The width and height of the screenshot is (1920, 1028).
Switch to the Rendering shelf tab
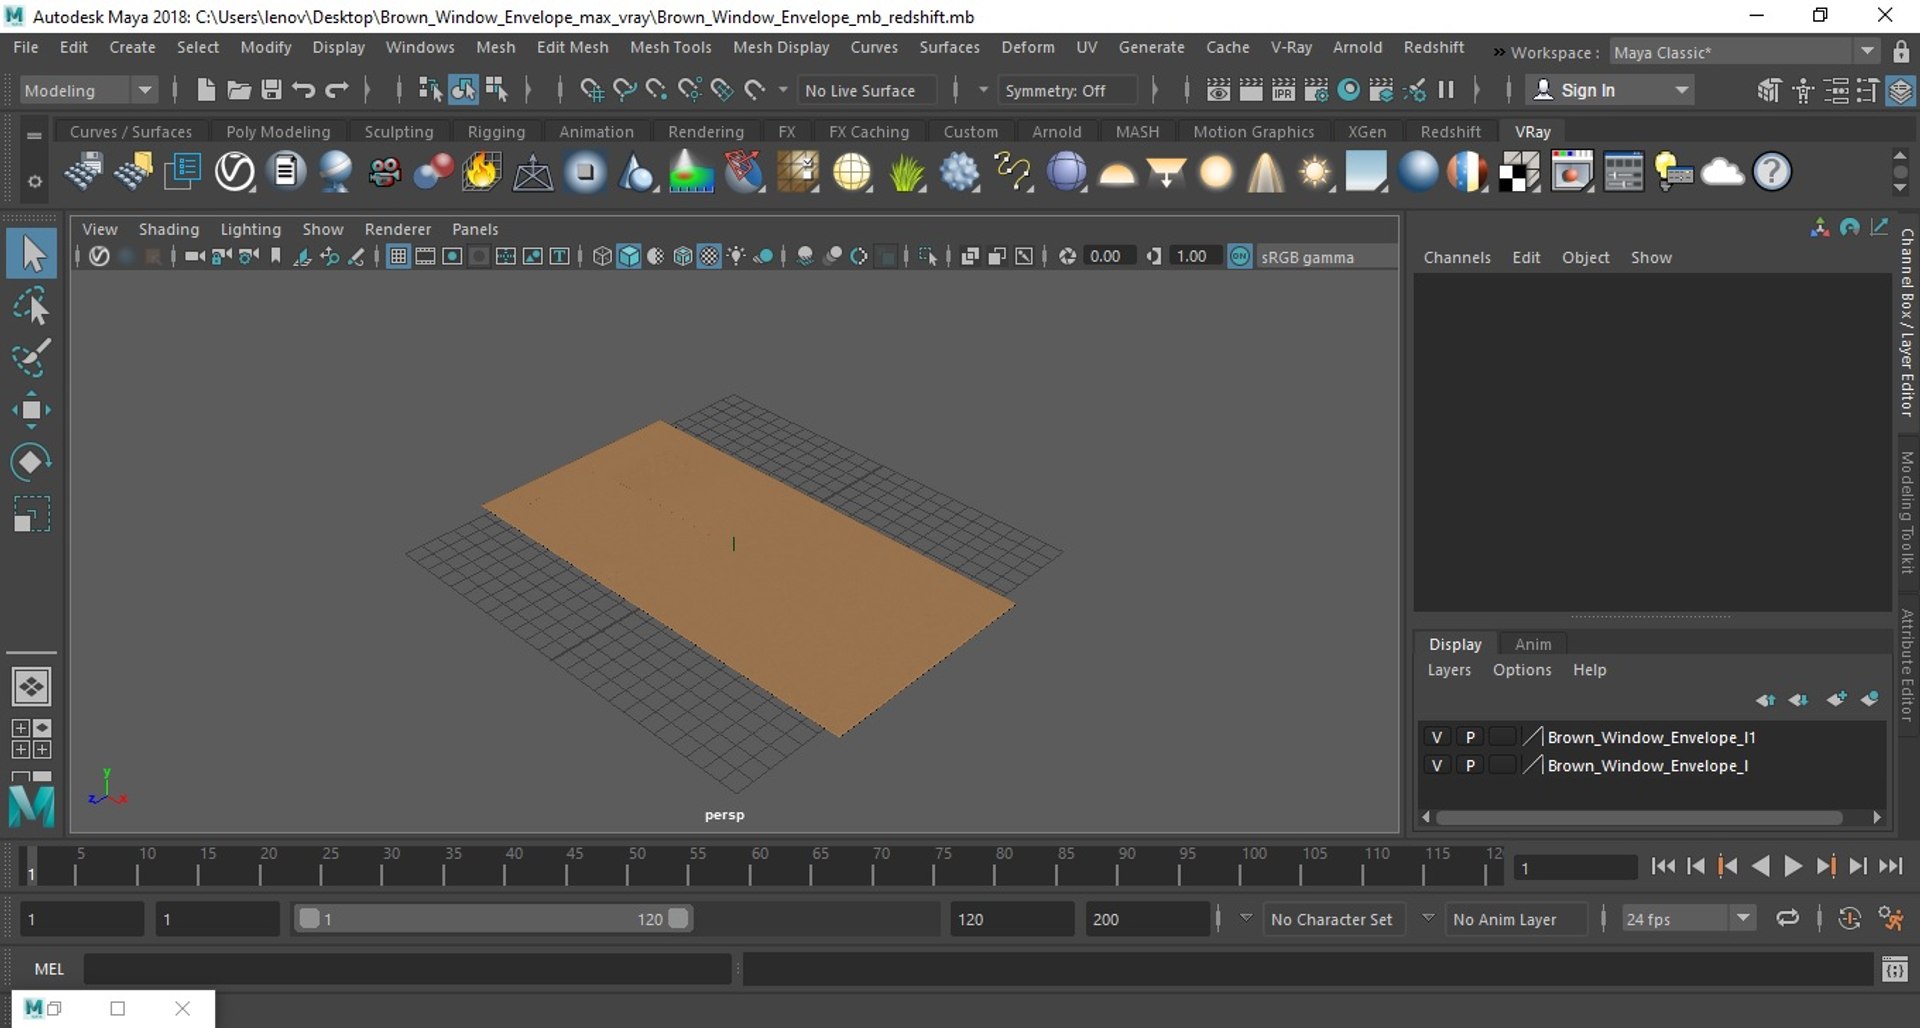(706, 131)
